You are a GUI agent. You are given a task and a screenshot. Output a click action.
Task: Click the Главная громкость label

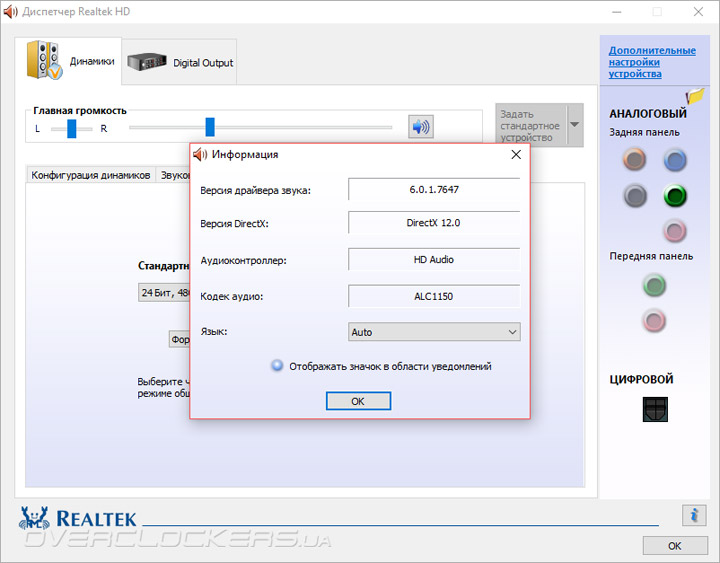[80, 111]
